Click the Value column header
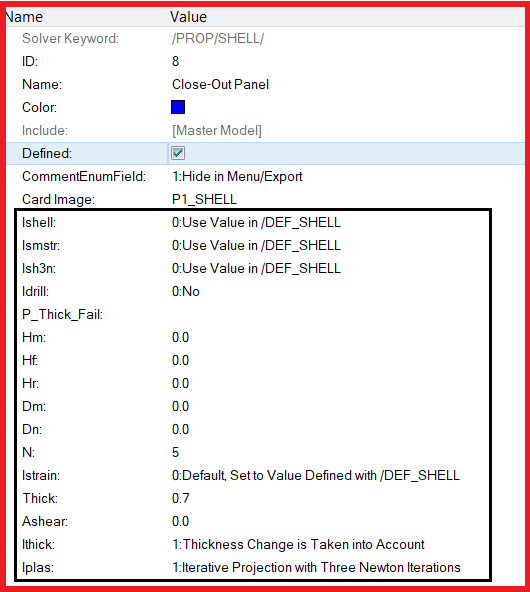This screenshot has width=530, height=592. (x=188, y=17)
